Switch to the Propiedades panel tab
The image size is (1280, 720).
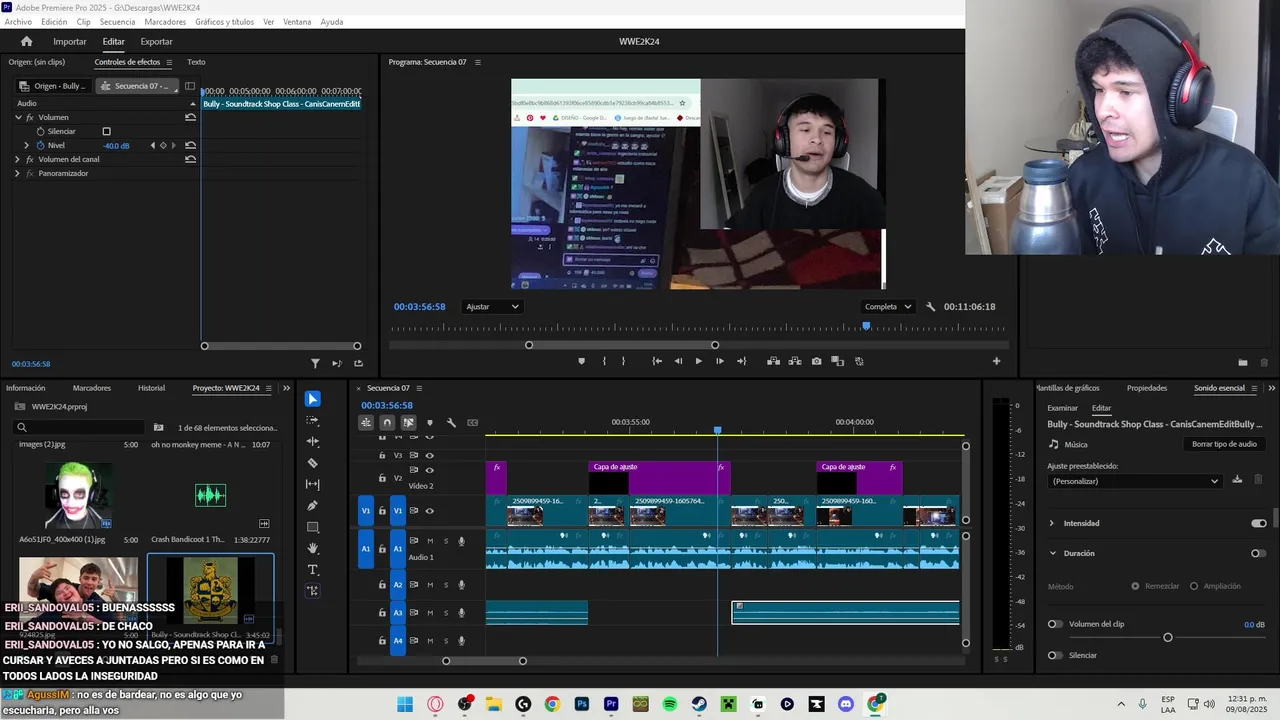pyautogui.click(x=1147, y=388)
